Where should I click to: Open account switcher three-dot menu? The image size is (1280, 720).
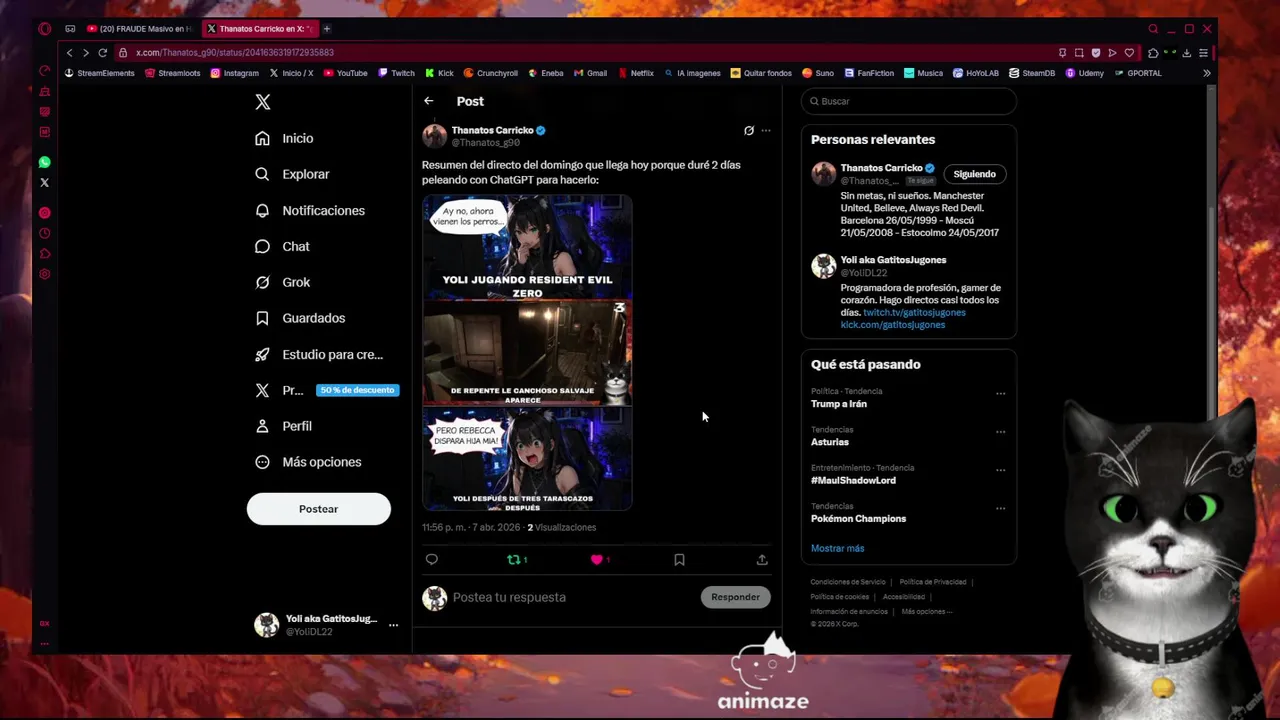393,625
